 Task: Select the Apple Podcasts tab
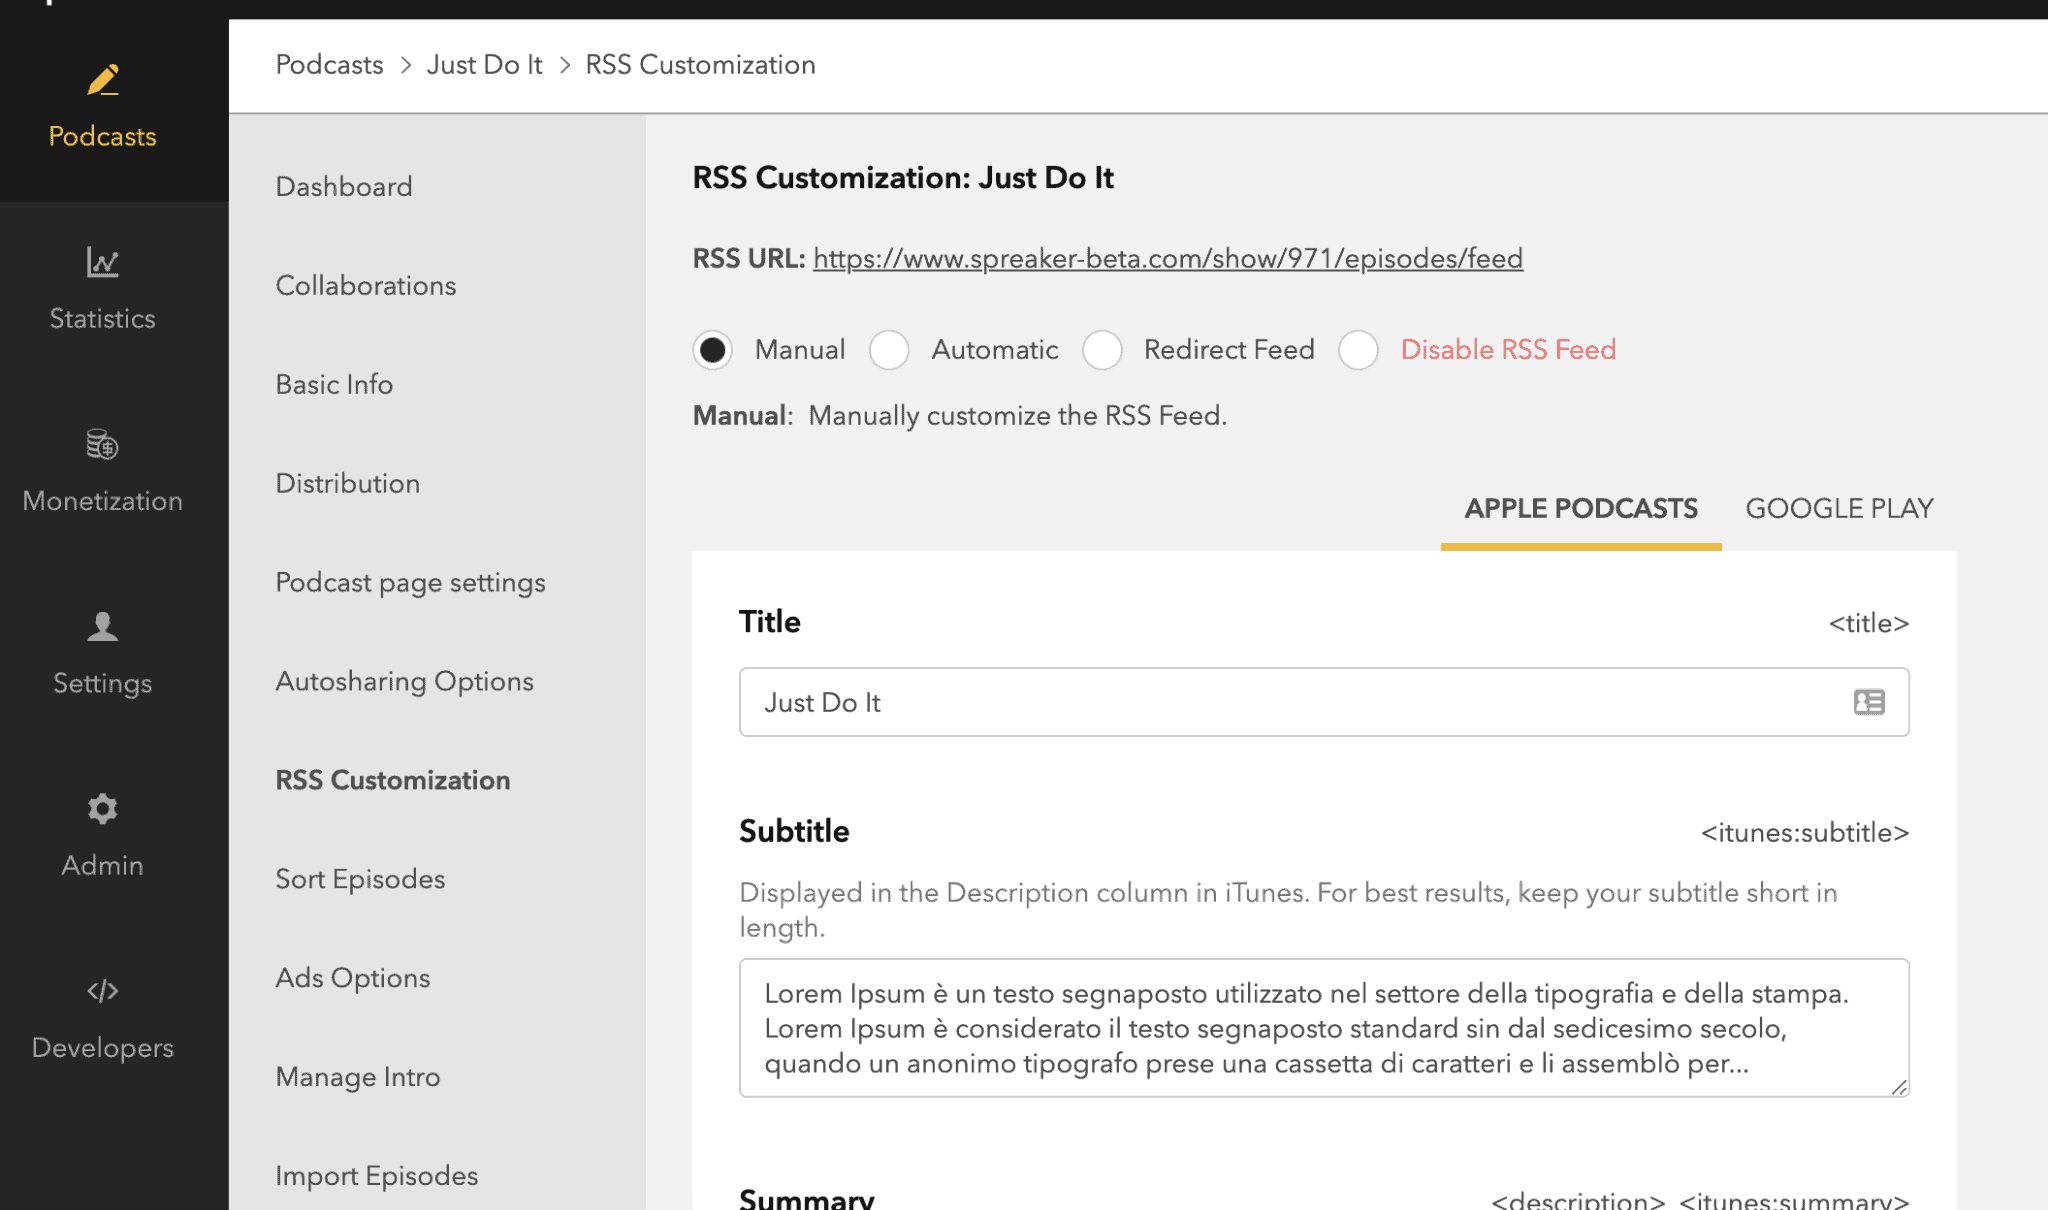[x=1580, y=509]
